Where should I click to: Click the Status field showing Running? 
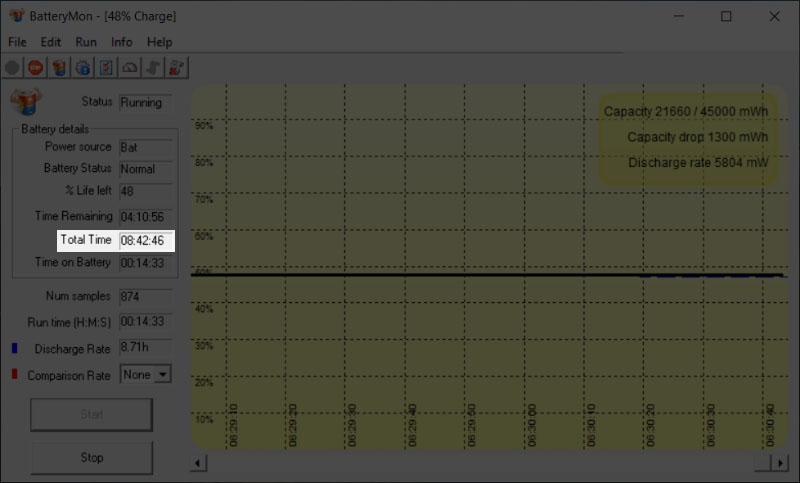point(145,103)
